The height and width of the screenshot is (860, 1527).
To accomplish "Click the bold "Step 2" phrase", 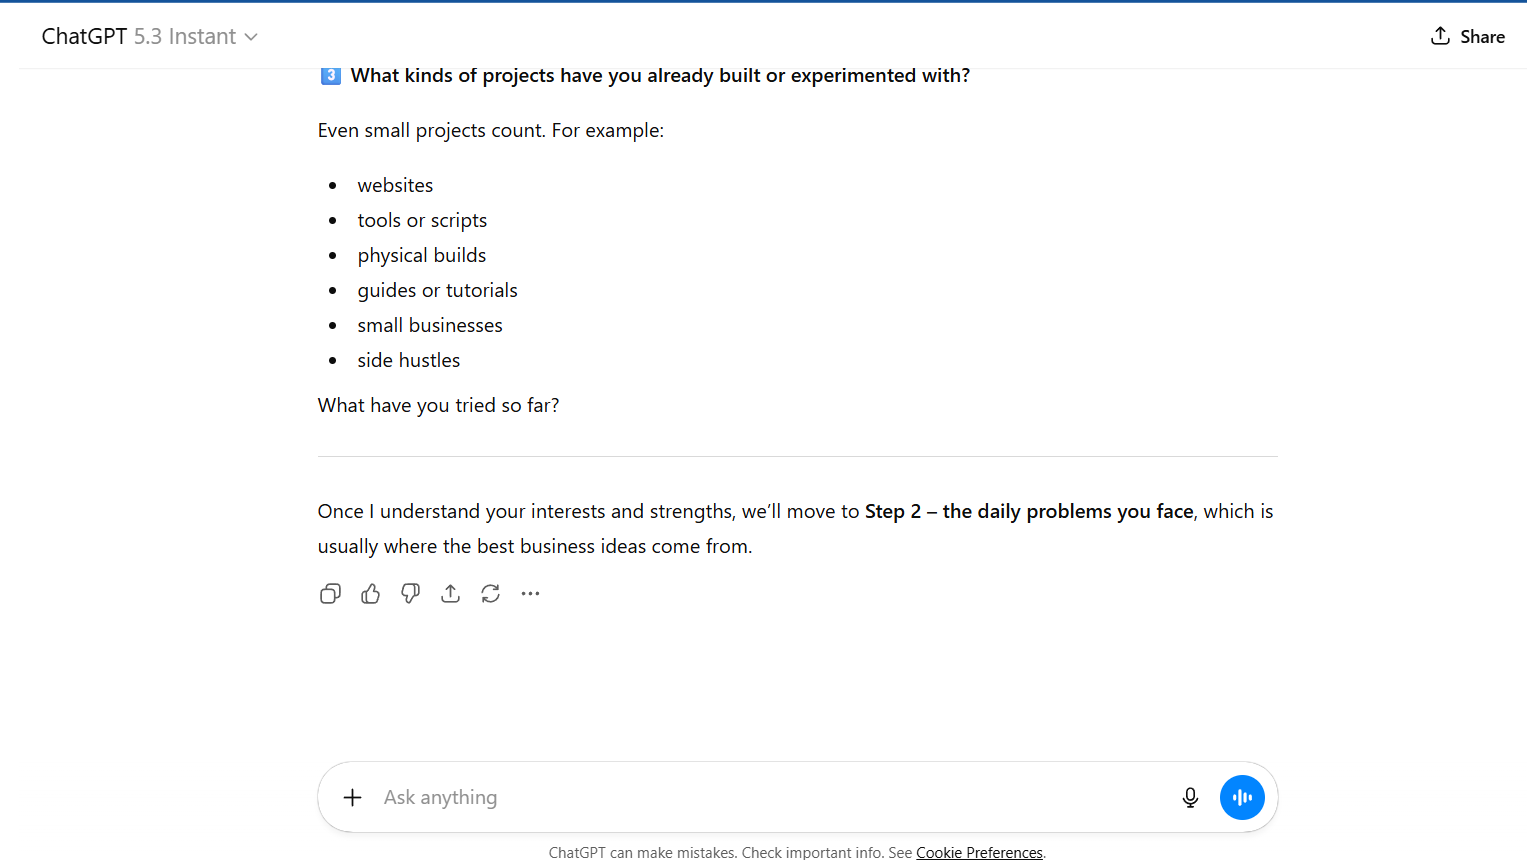I will 892,512.
